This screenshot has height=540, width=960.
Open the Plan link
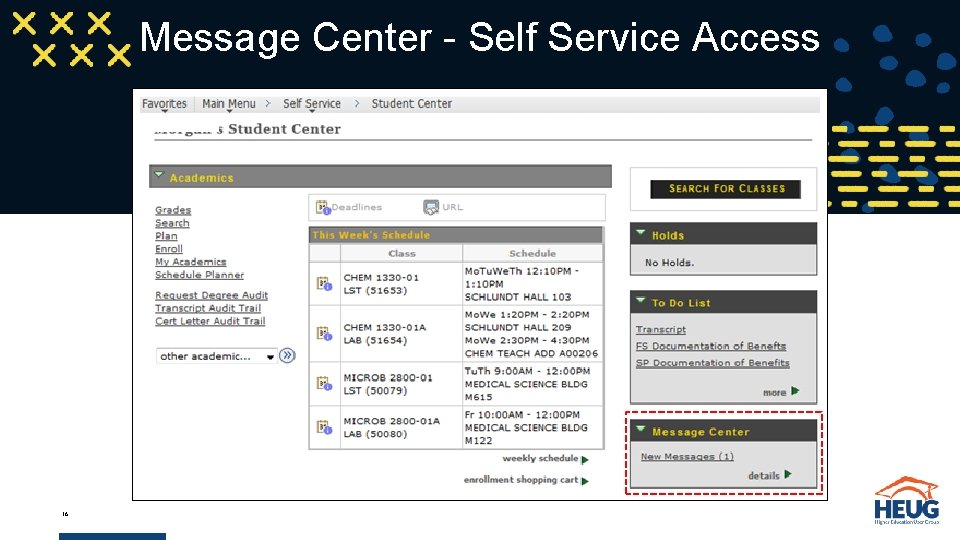[x=166, y=236]
